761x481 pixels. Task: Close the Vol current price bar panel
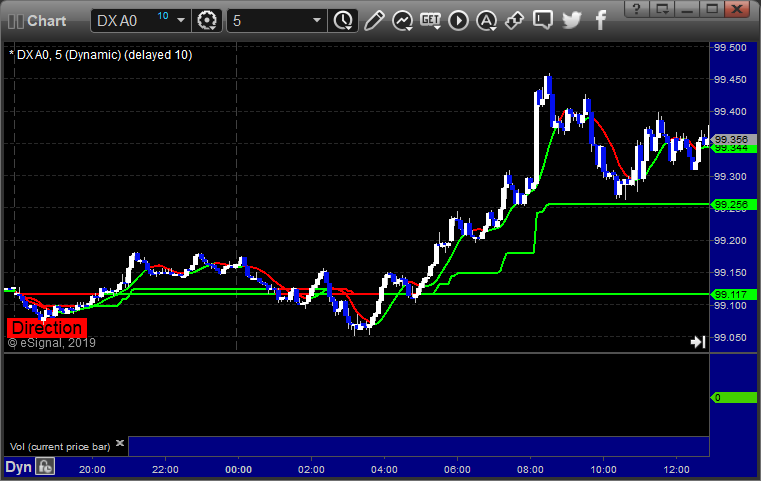point(121,443)
